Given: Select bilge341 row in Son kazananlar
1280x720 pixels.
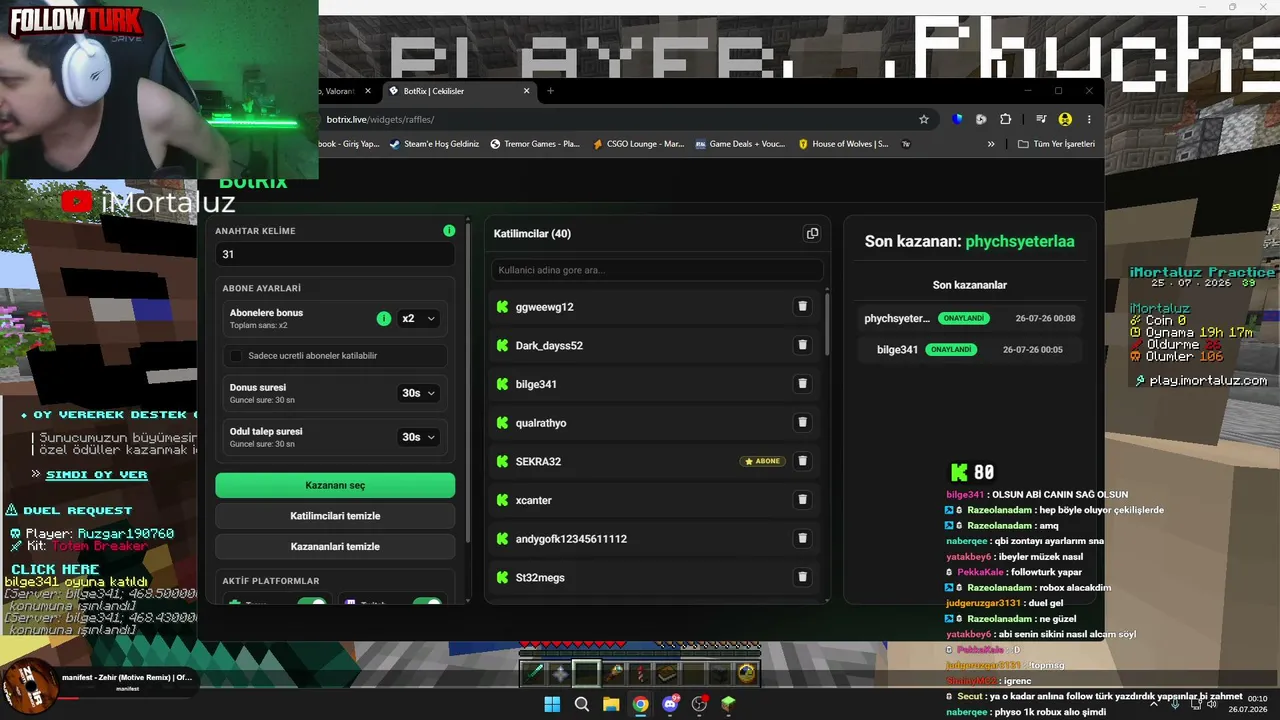Looking at the screenshot, I should coord(970,349).
